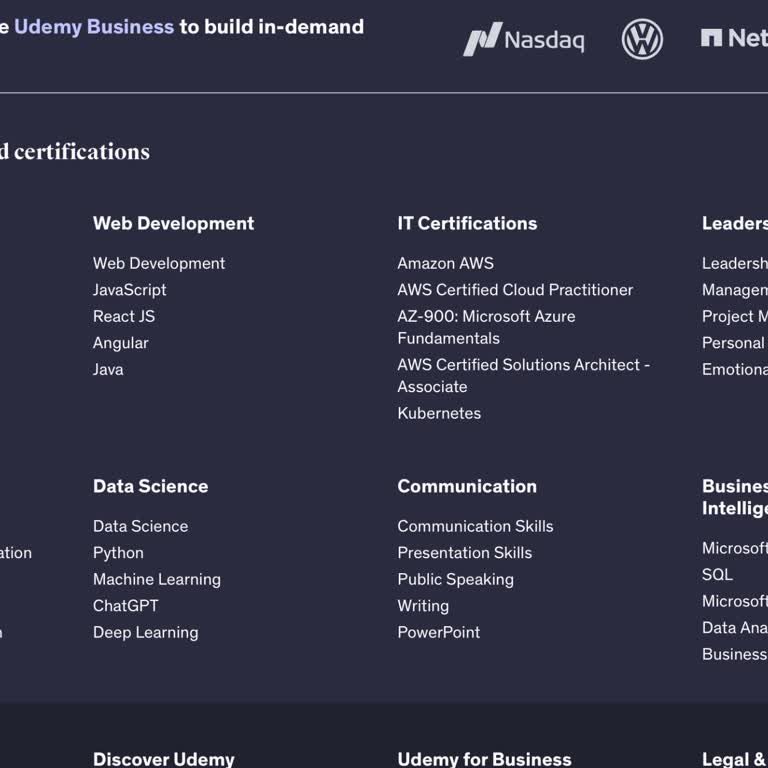Select AWS Certified Cloud Practitioner
This screenshot has height=768, width=768.
(x=515, y=290)
